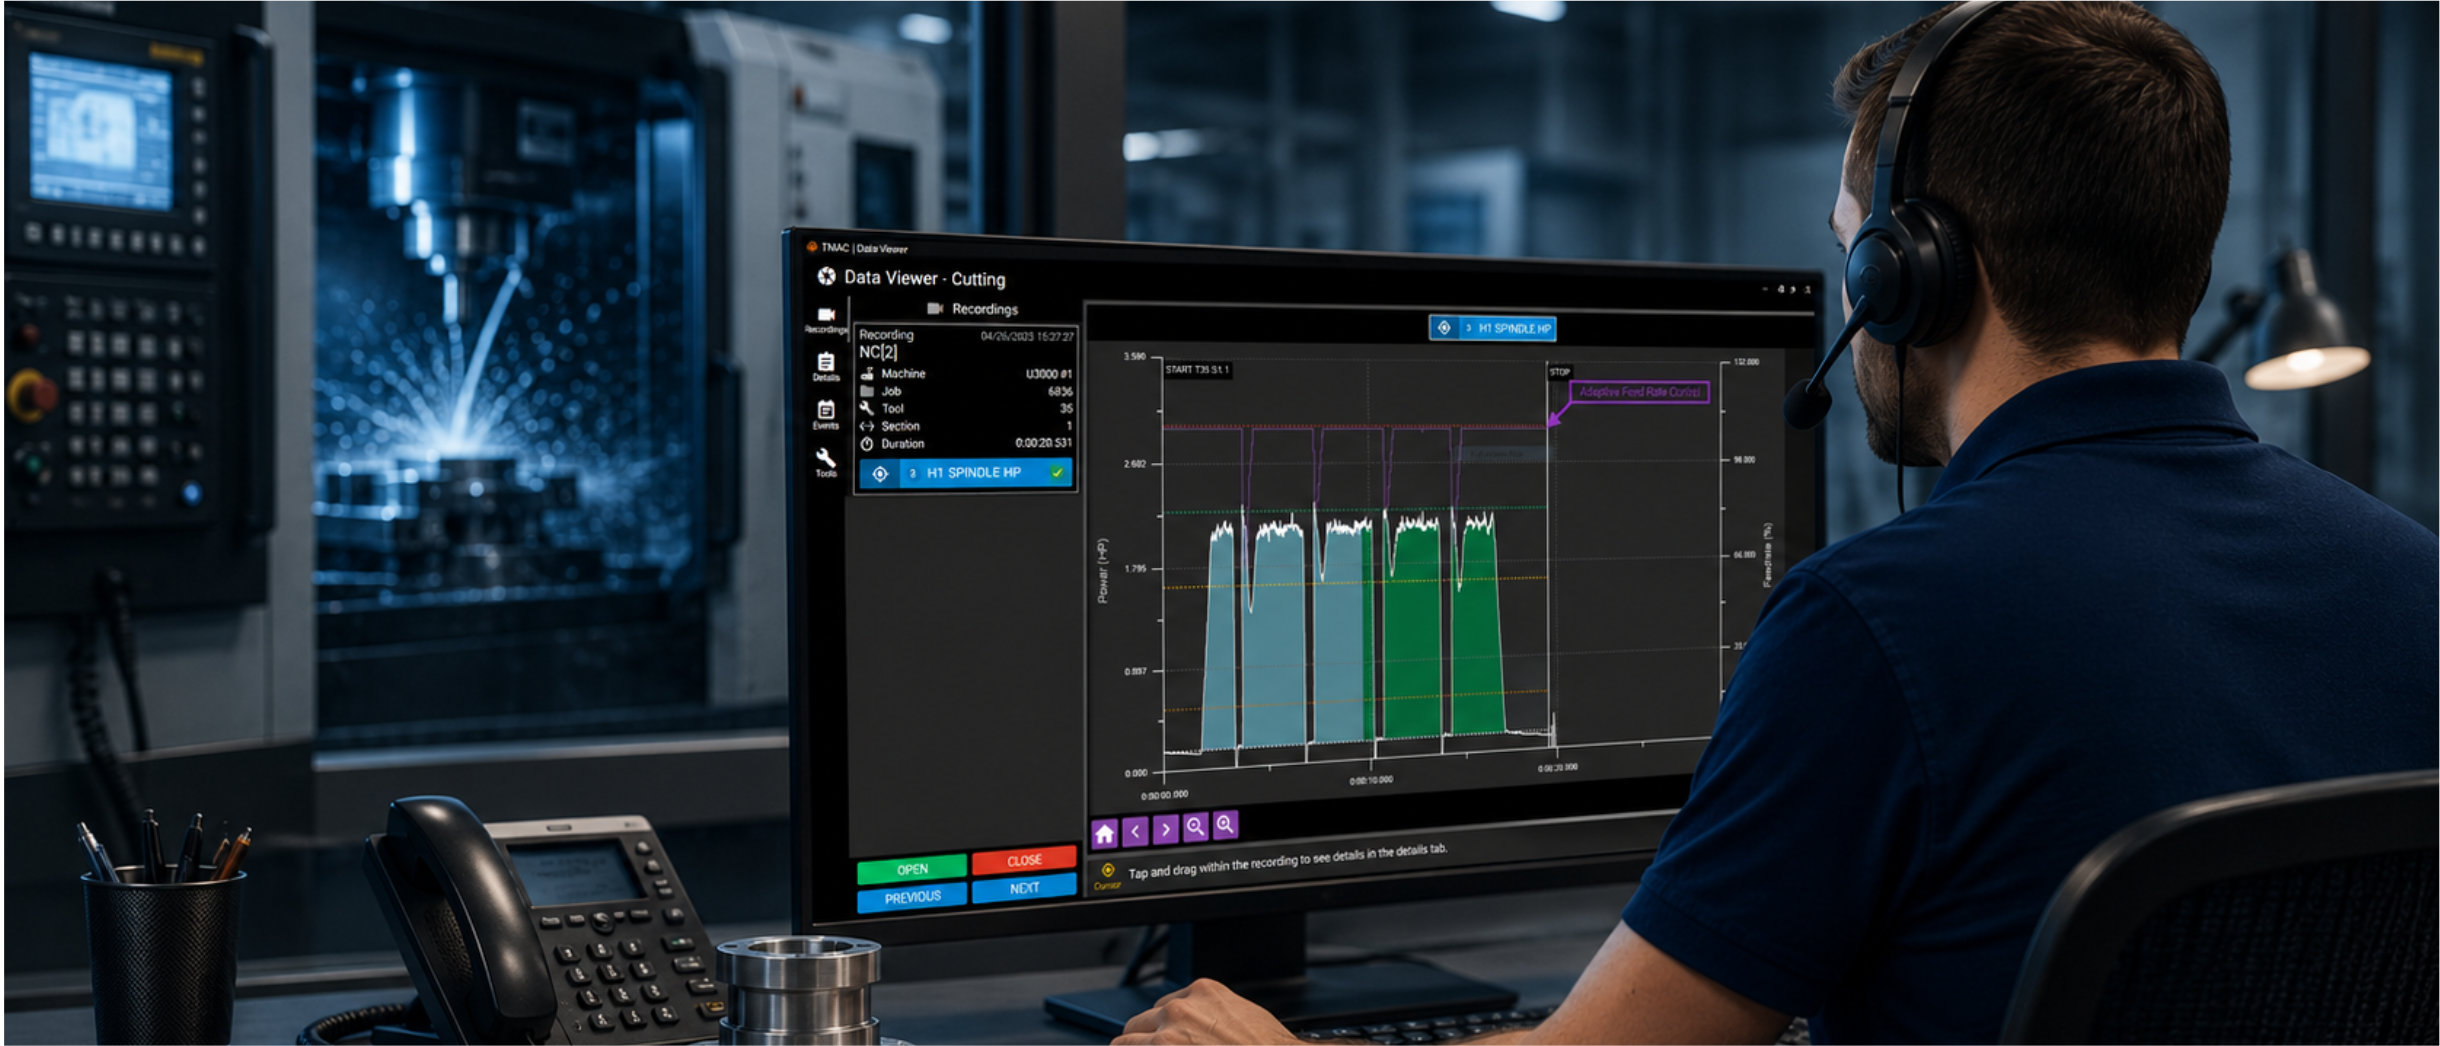Image resolution: width=2440 pixels, height=1046 pixels.
Task: Click the purple Home button below the chart
Action: [x=1104, y=833]
